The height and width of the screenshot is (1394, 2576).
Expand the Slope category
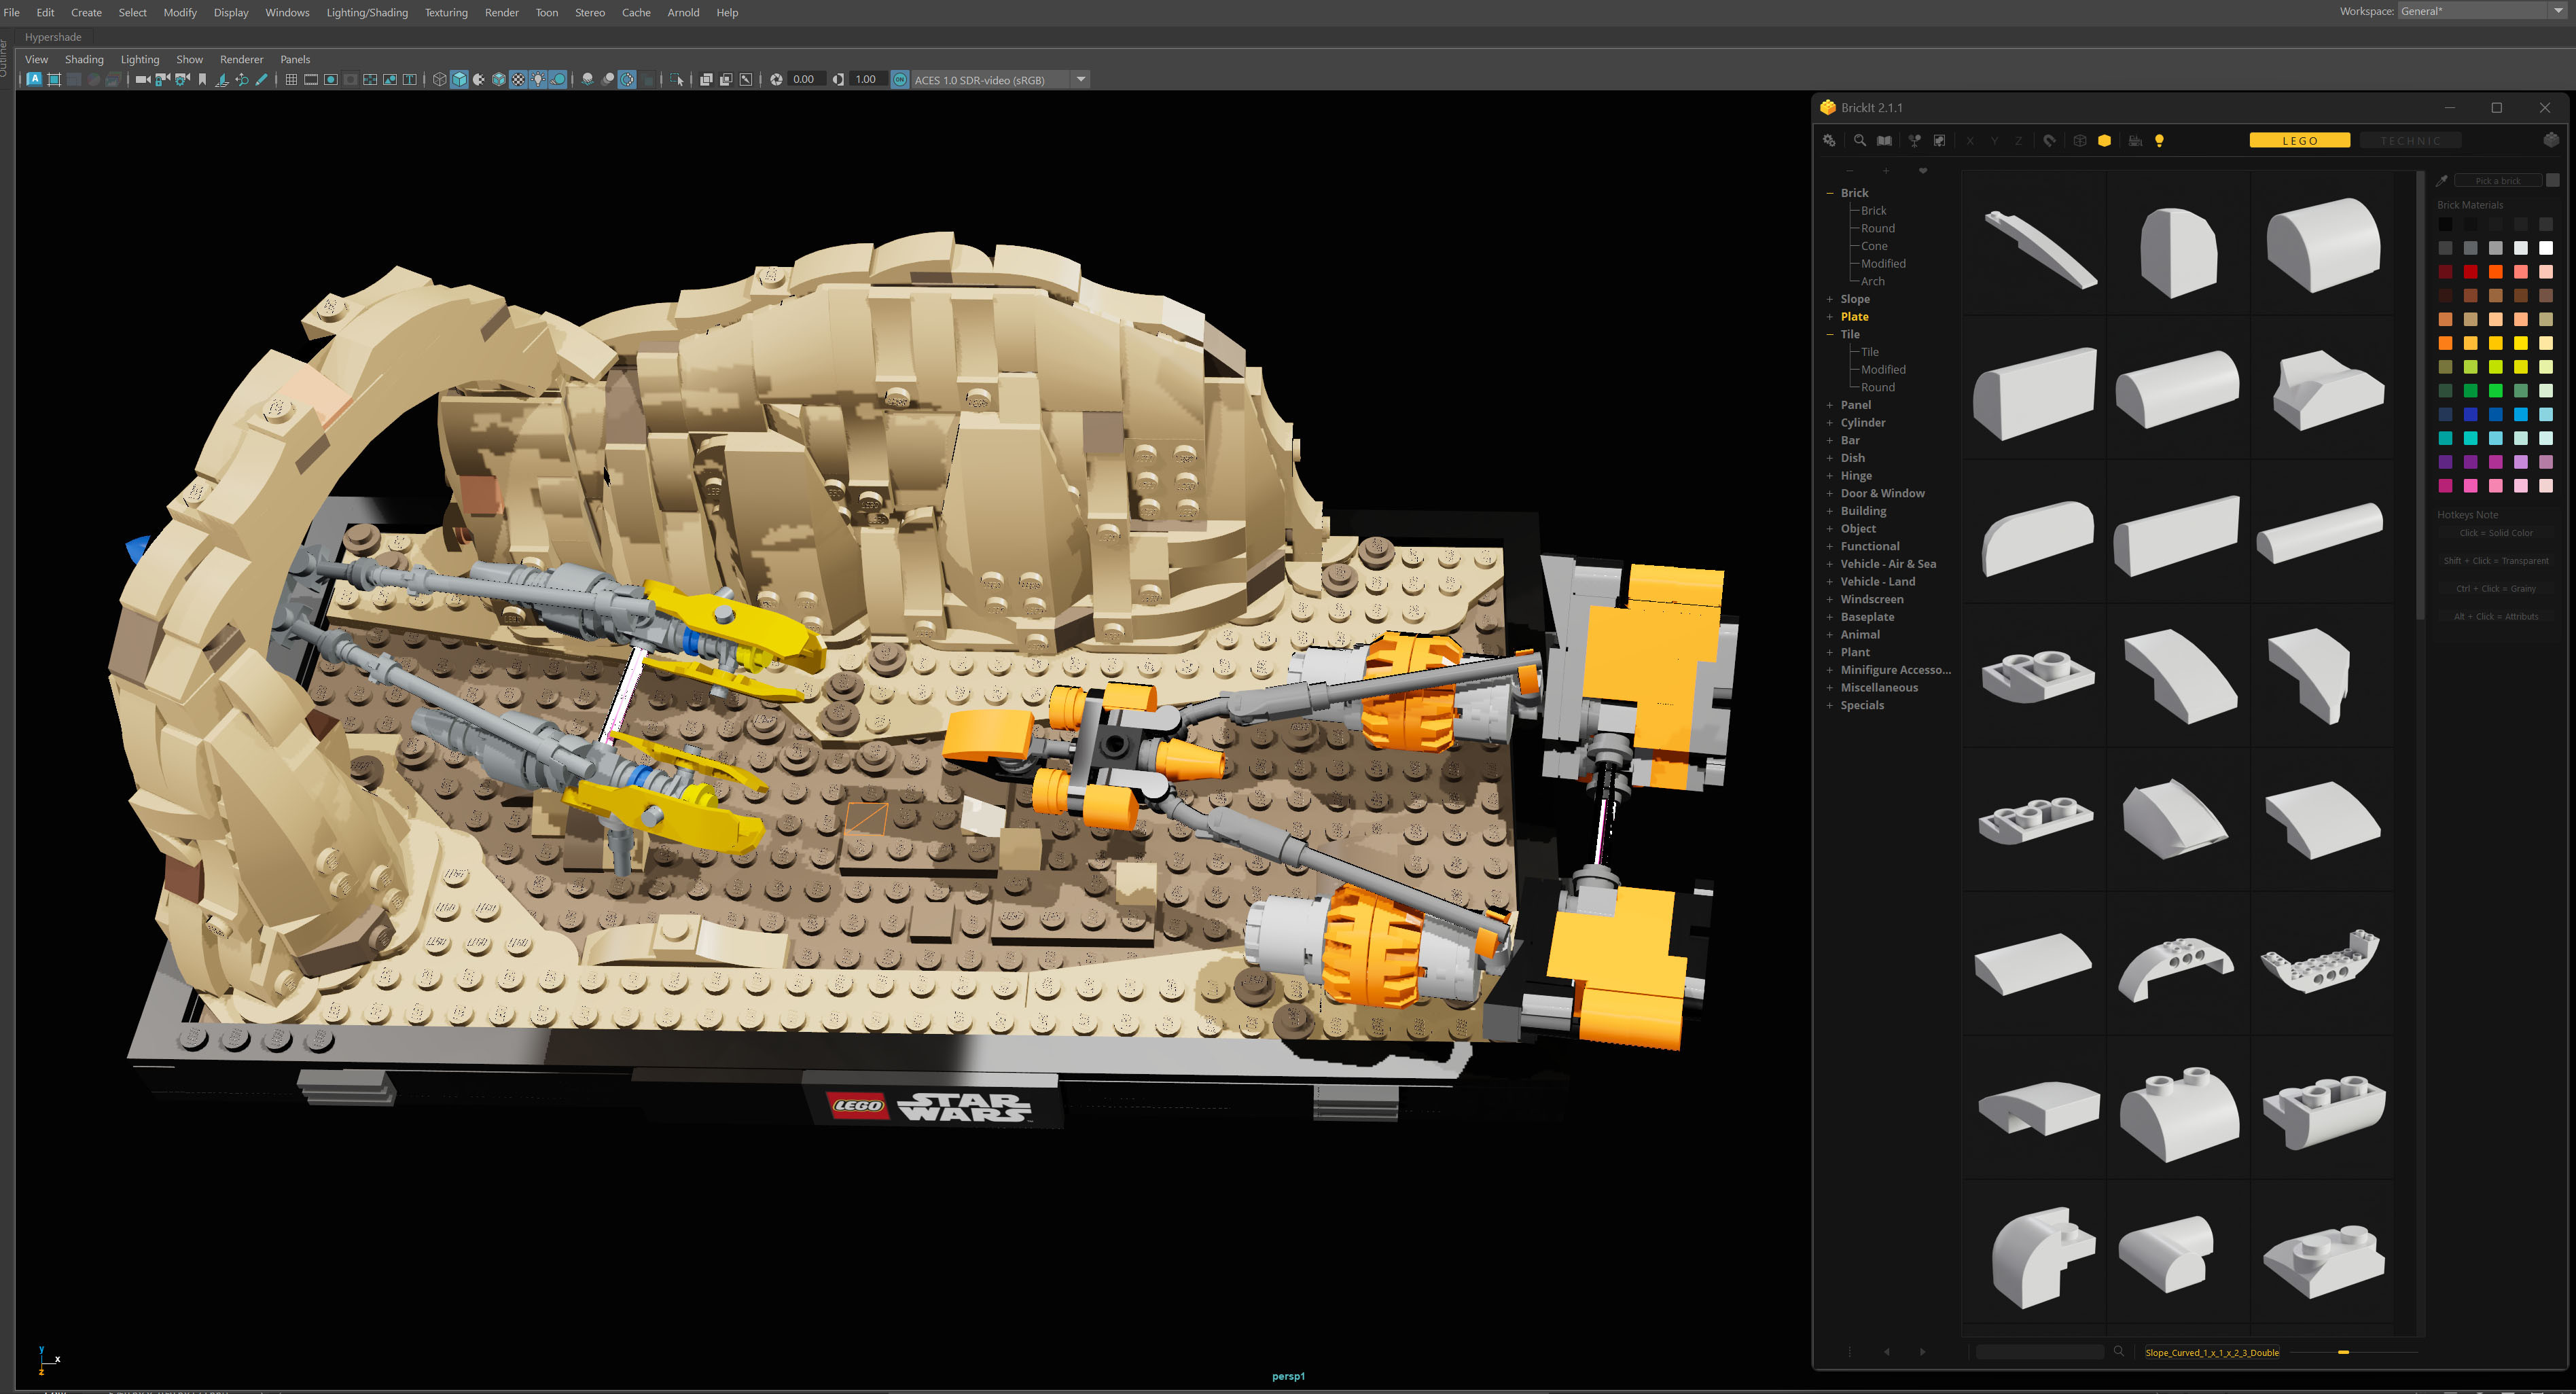pos(1830,299)
